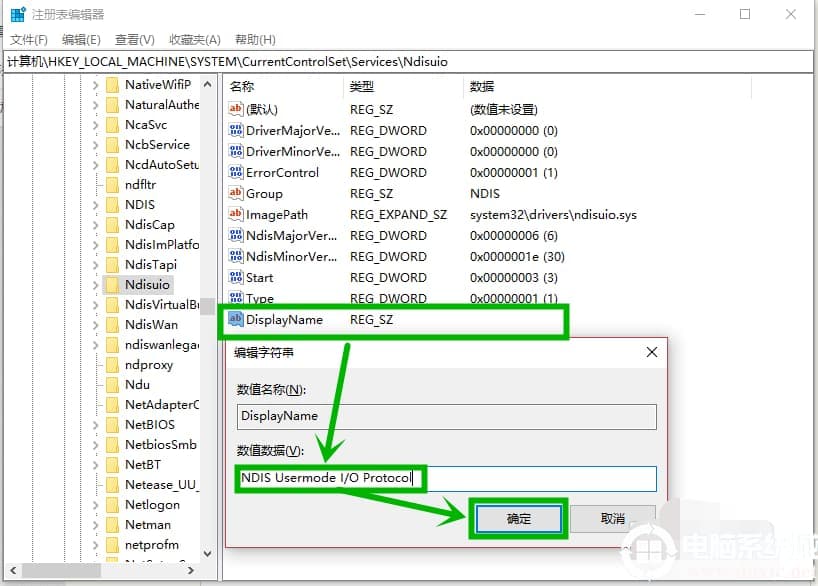Select the Netman tree item

point(148,524)
